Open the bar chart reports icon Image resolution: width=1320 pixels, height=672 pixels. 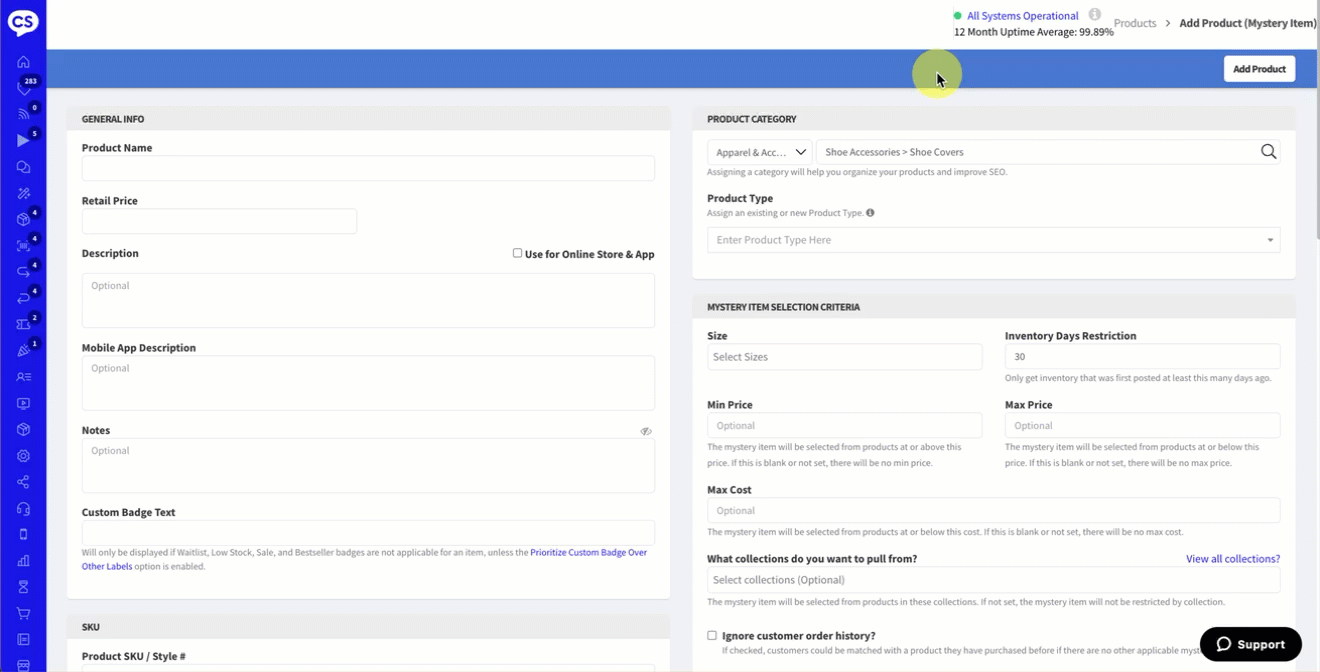[x=23, y=561]
